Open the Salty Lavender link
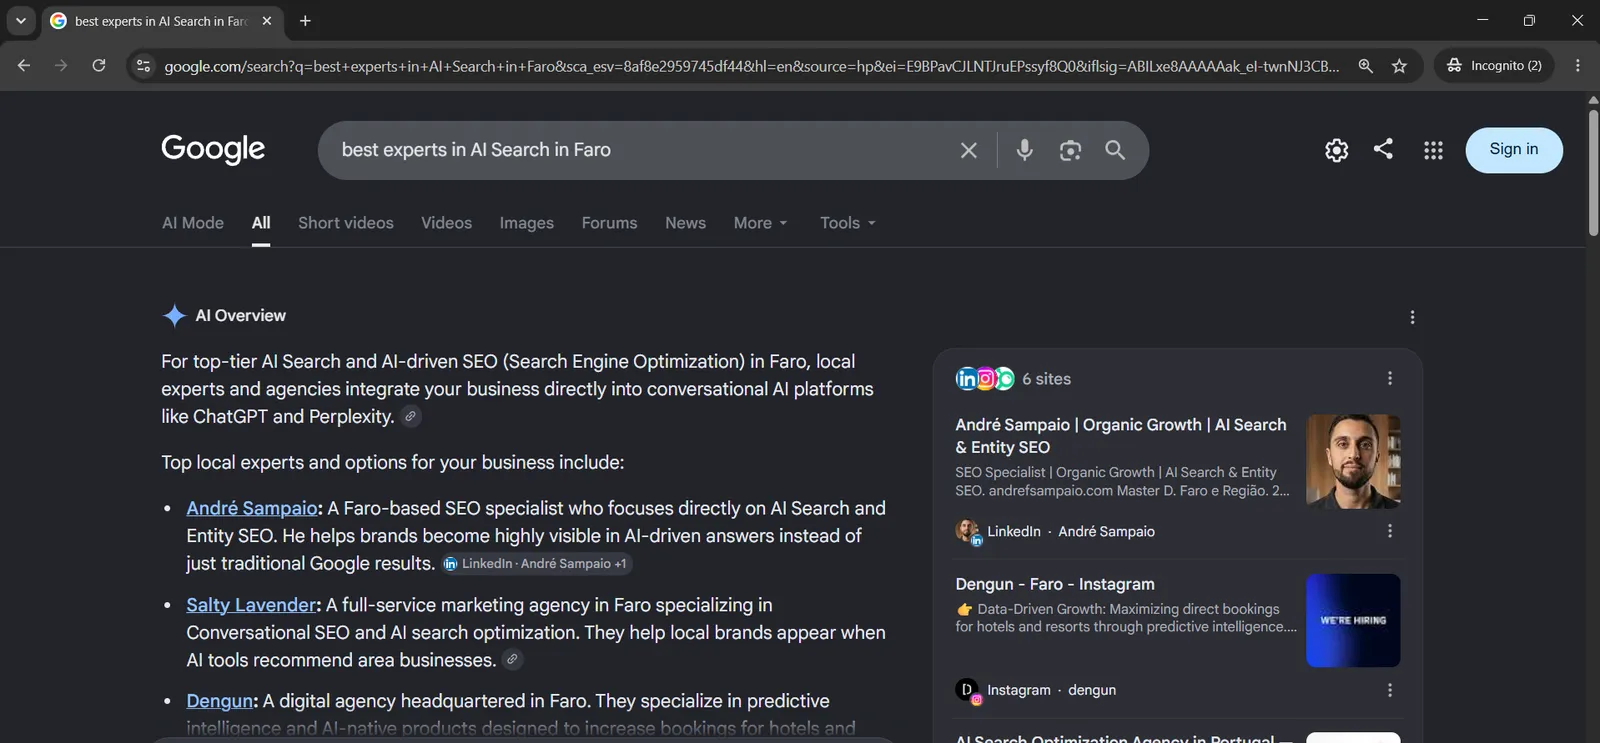 251,605
